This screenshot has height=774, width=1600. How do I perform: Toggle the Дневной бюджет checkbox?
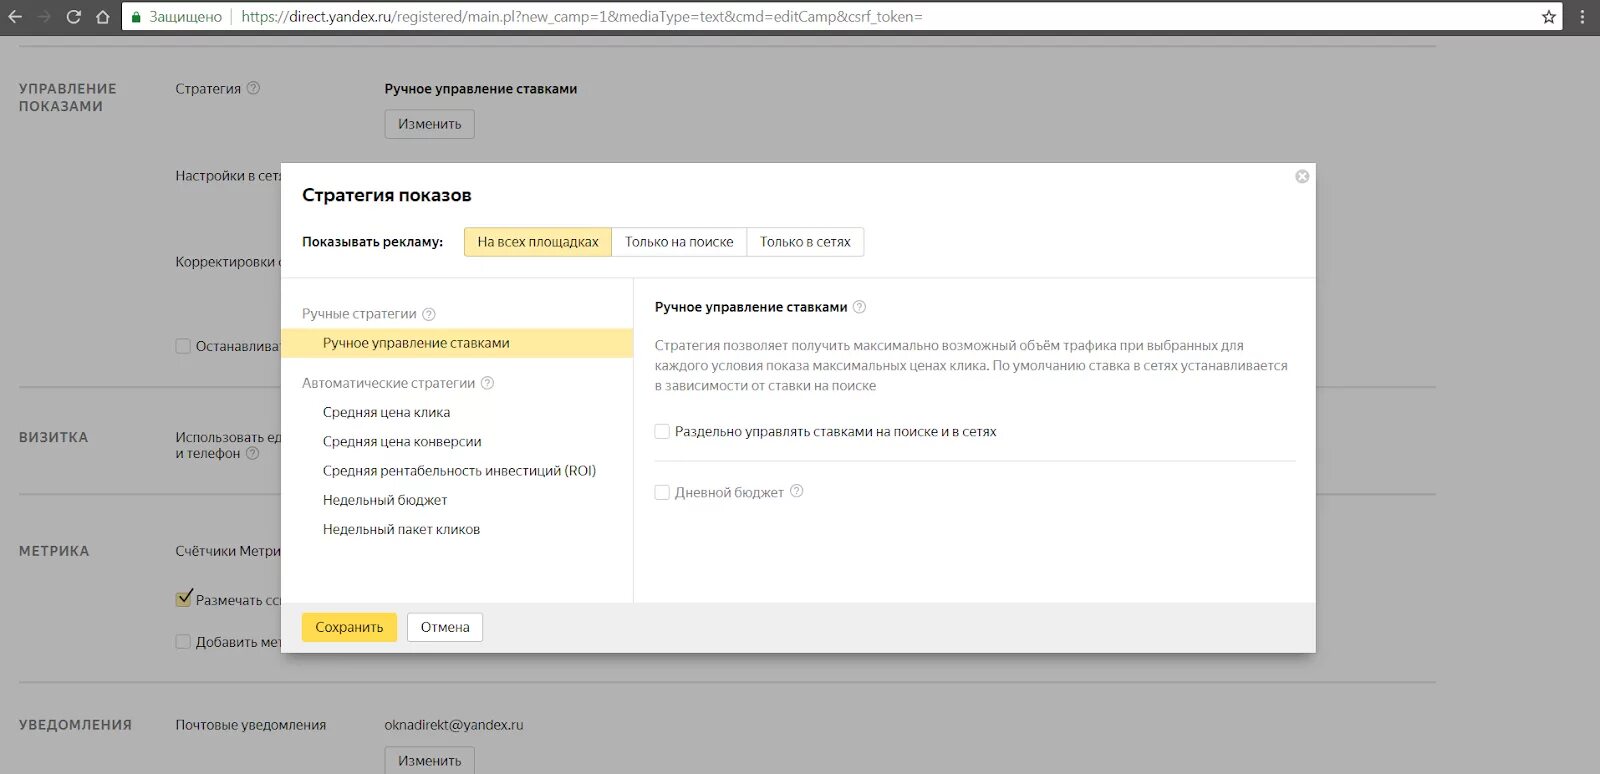click(x=662, y=492)
